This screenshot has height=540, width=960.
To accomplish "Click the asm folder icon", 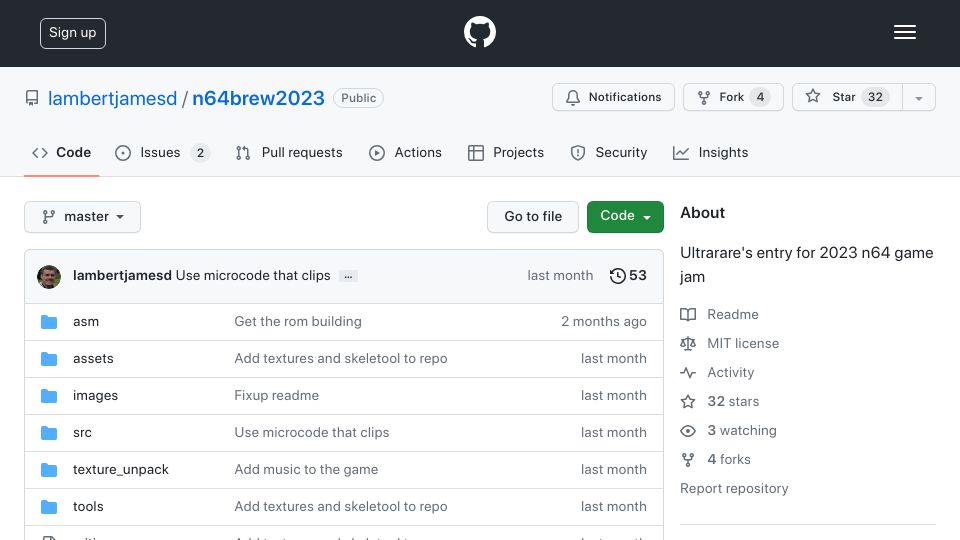I will click(x=49, y=322).
